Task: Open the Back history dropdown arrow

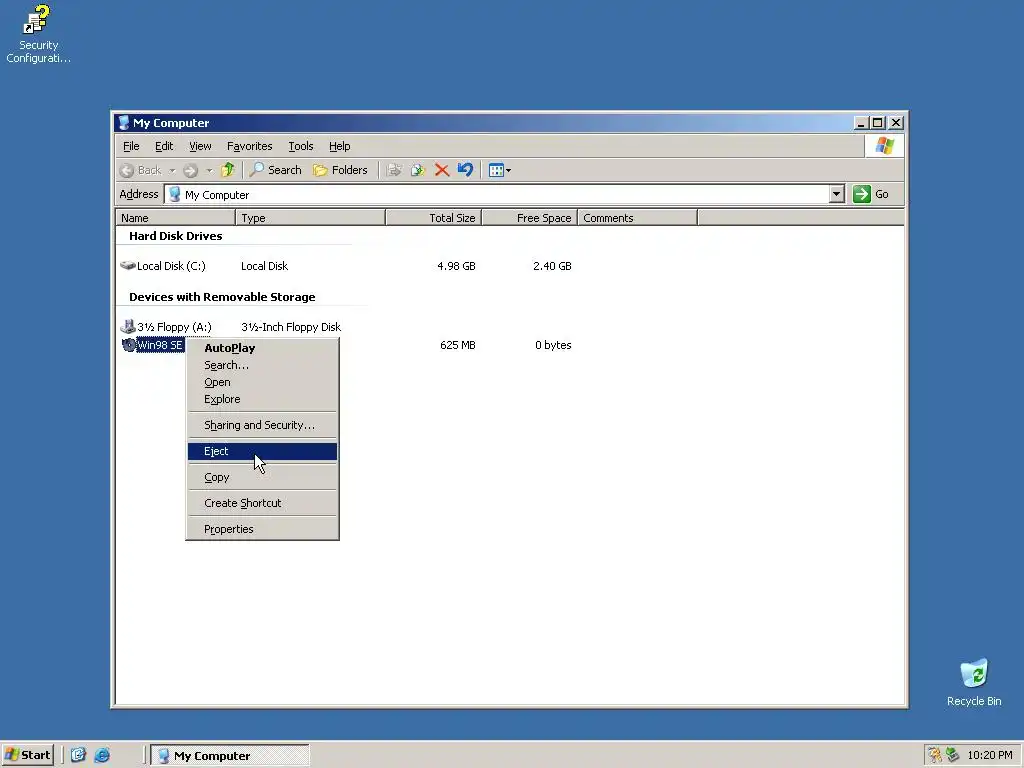Action: click(172, 170)
